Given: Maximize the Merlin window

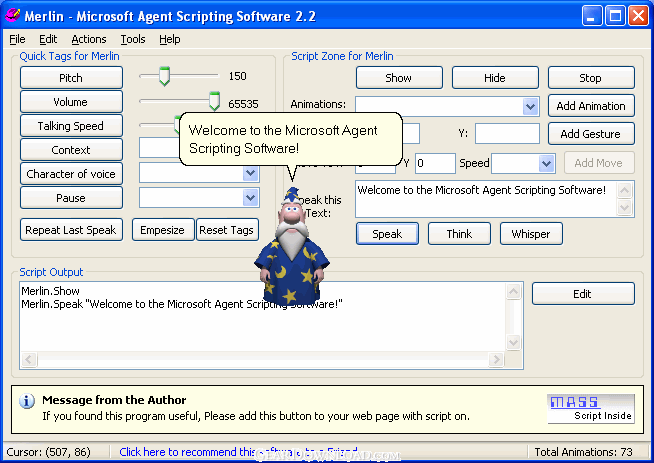Looking at the screenshot, I should point(615,16).
